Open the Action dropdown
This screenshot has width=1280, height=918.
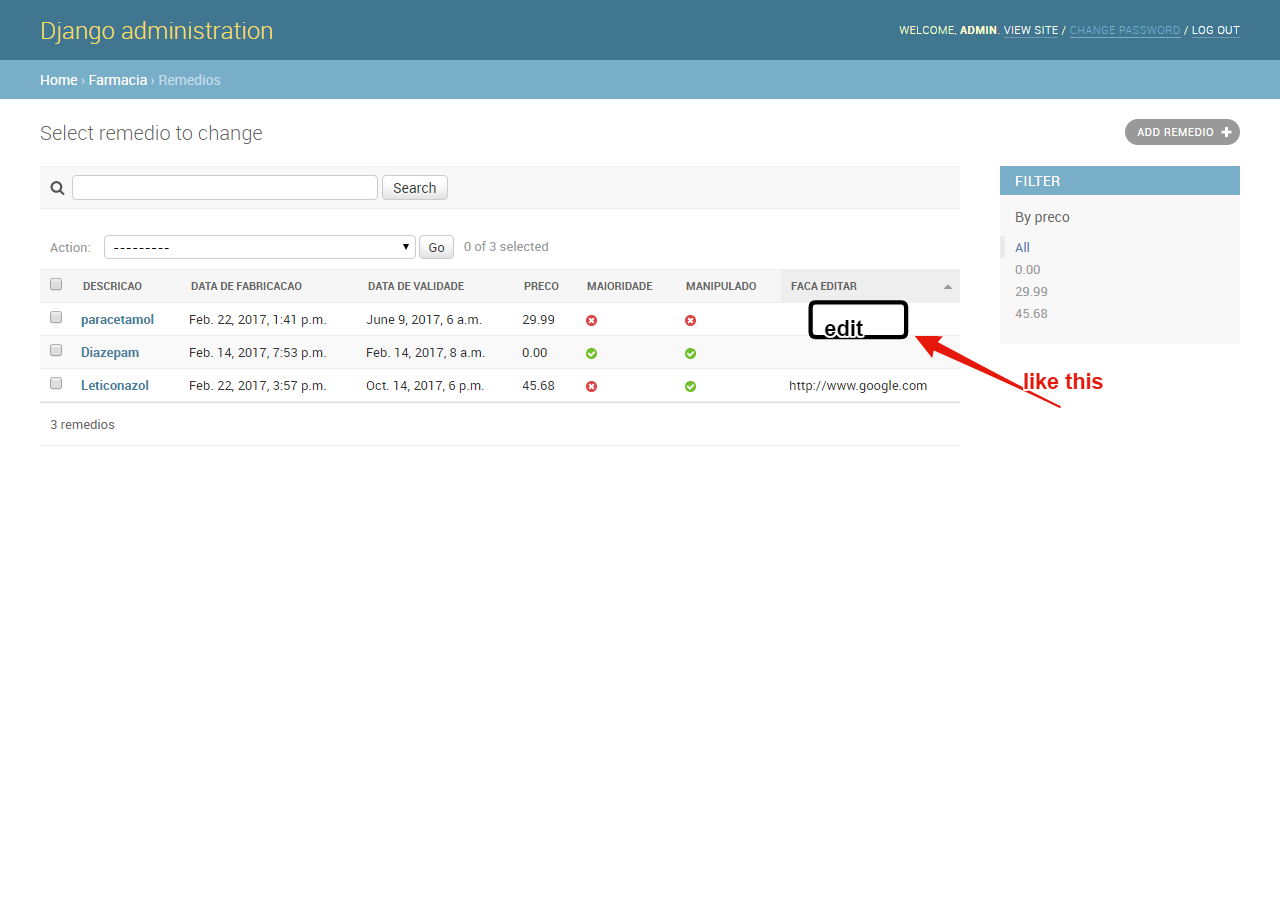(x=260, y=247)
